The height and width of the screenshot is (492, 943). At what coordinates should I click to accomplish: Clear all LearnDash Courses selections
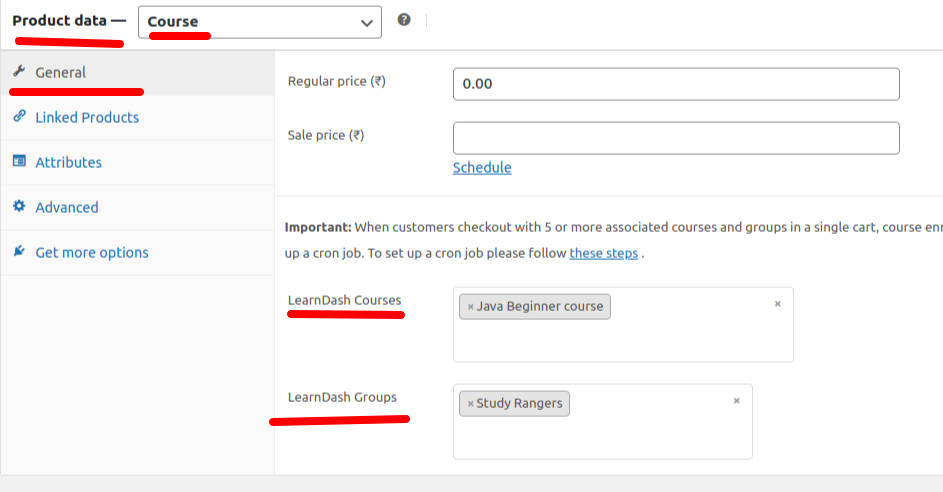pyautogui.click(x=777, y=303)
